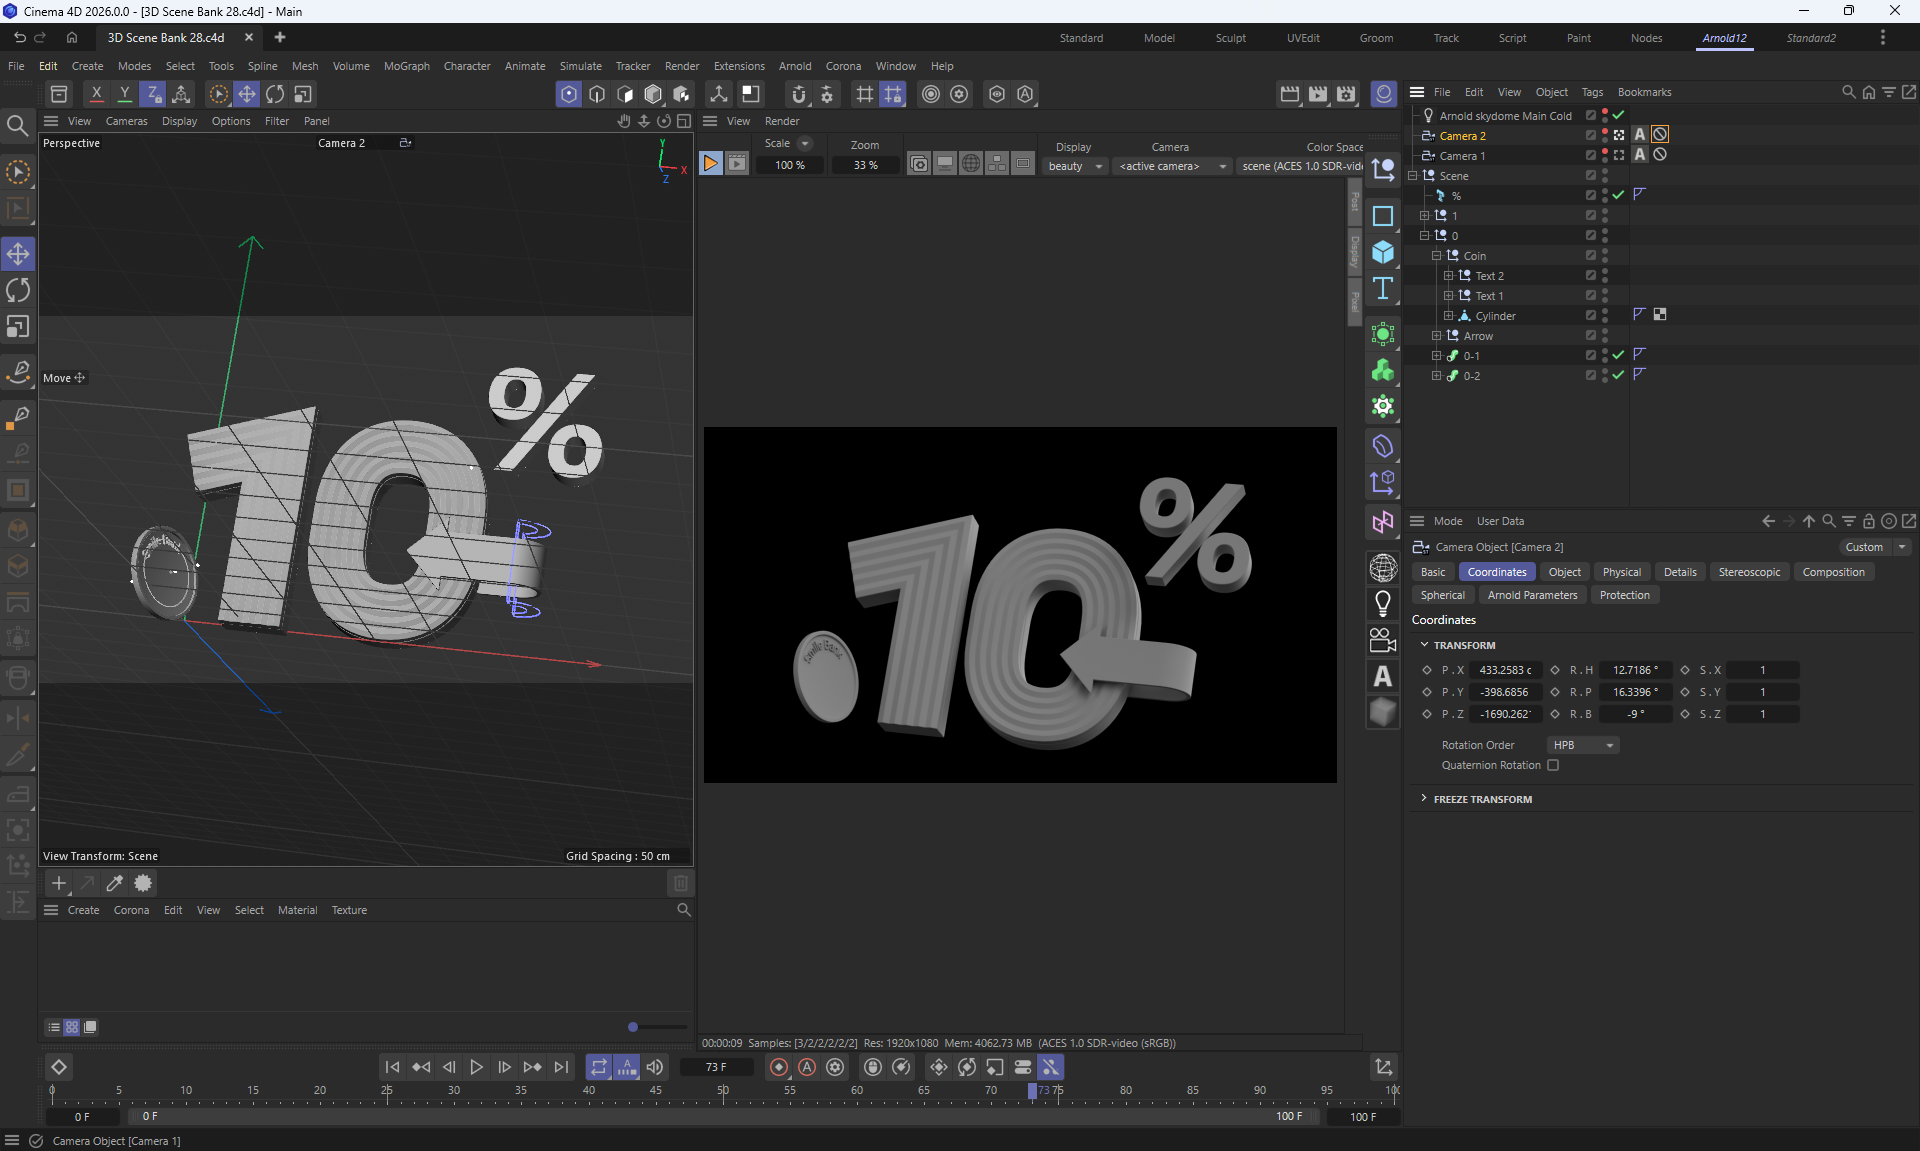Viewport: 1920px width, 1151px height.
Task: Start Arnold IPR render play button
Action: 710,164
